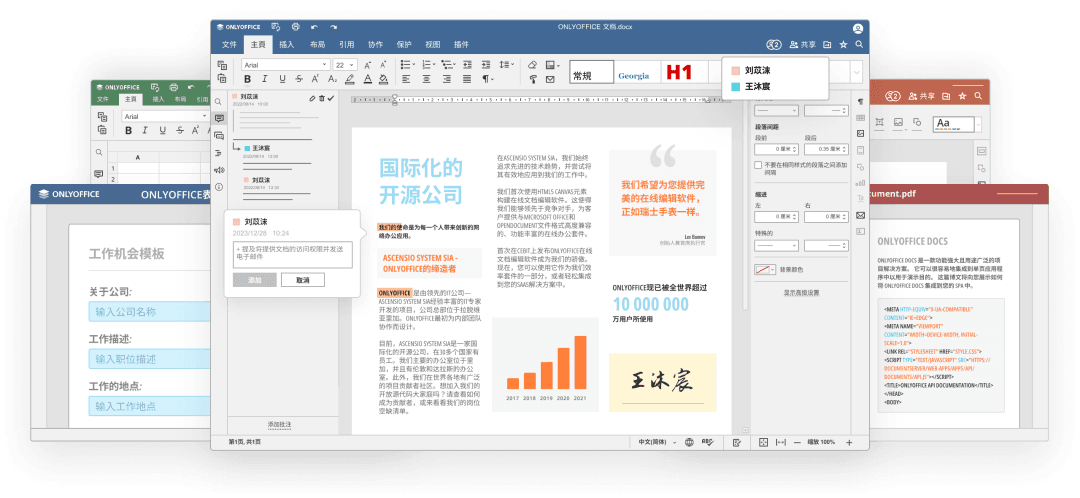Open image settings in right sidebar
1080x498 pixels.
coord(860,134)
